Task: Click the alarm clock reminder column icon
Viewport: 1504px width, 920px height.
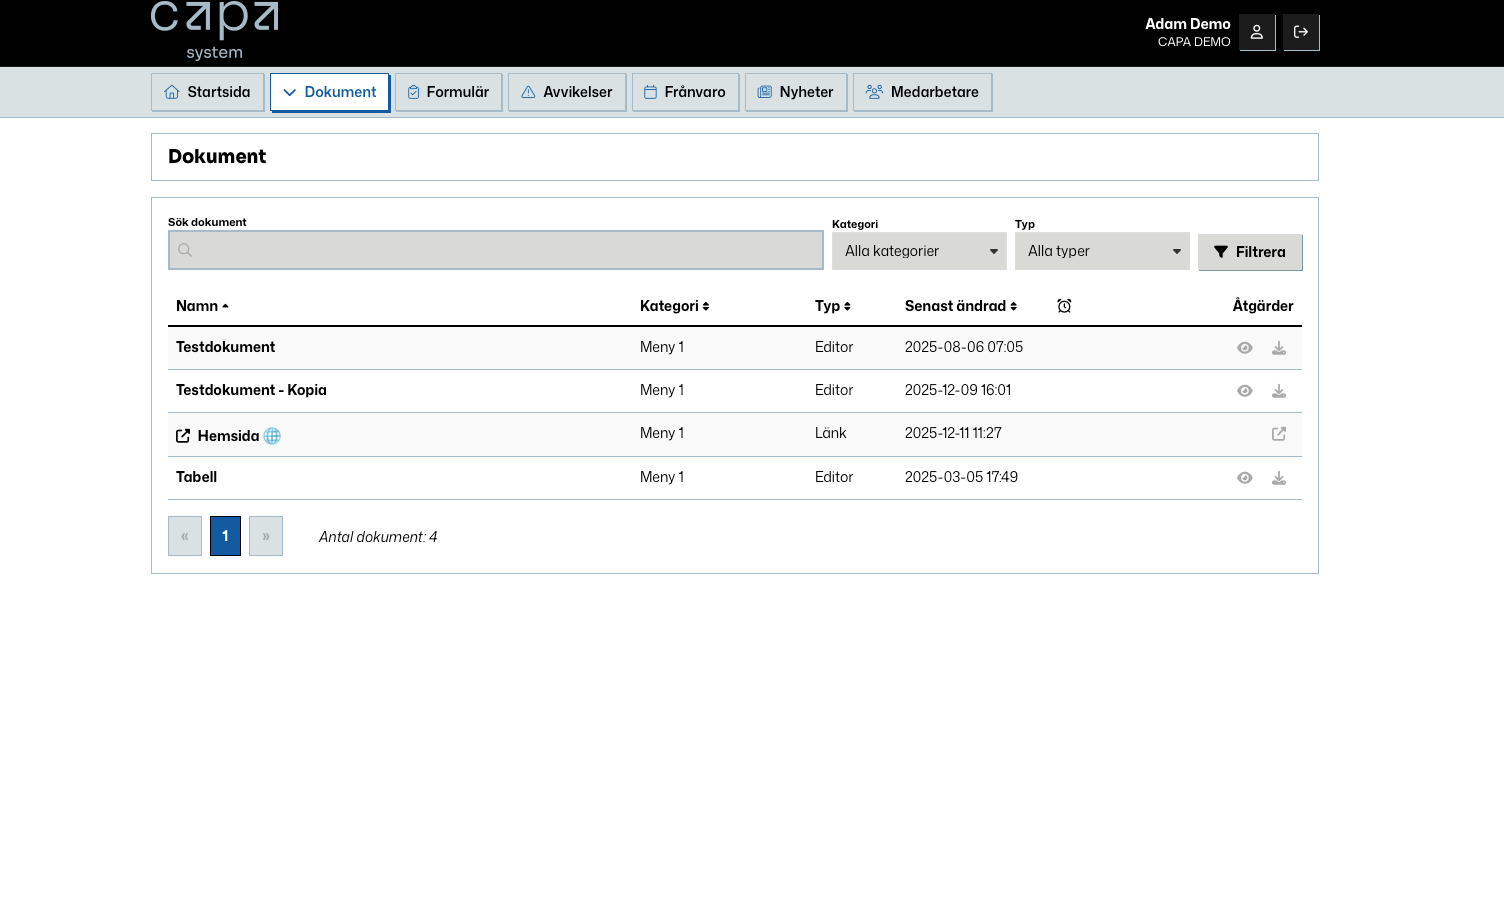Action: tap(1064, 306)
